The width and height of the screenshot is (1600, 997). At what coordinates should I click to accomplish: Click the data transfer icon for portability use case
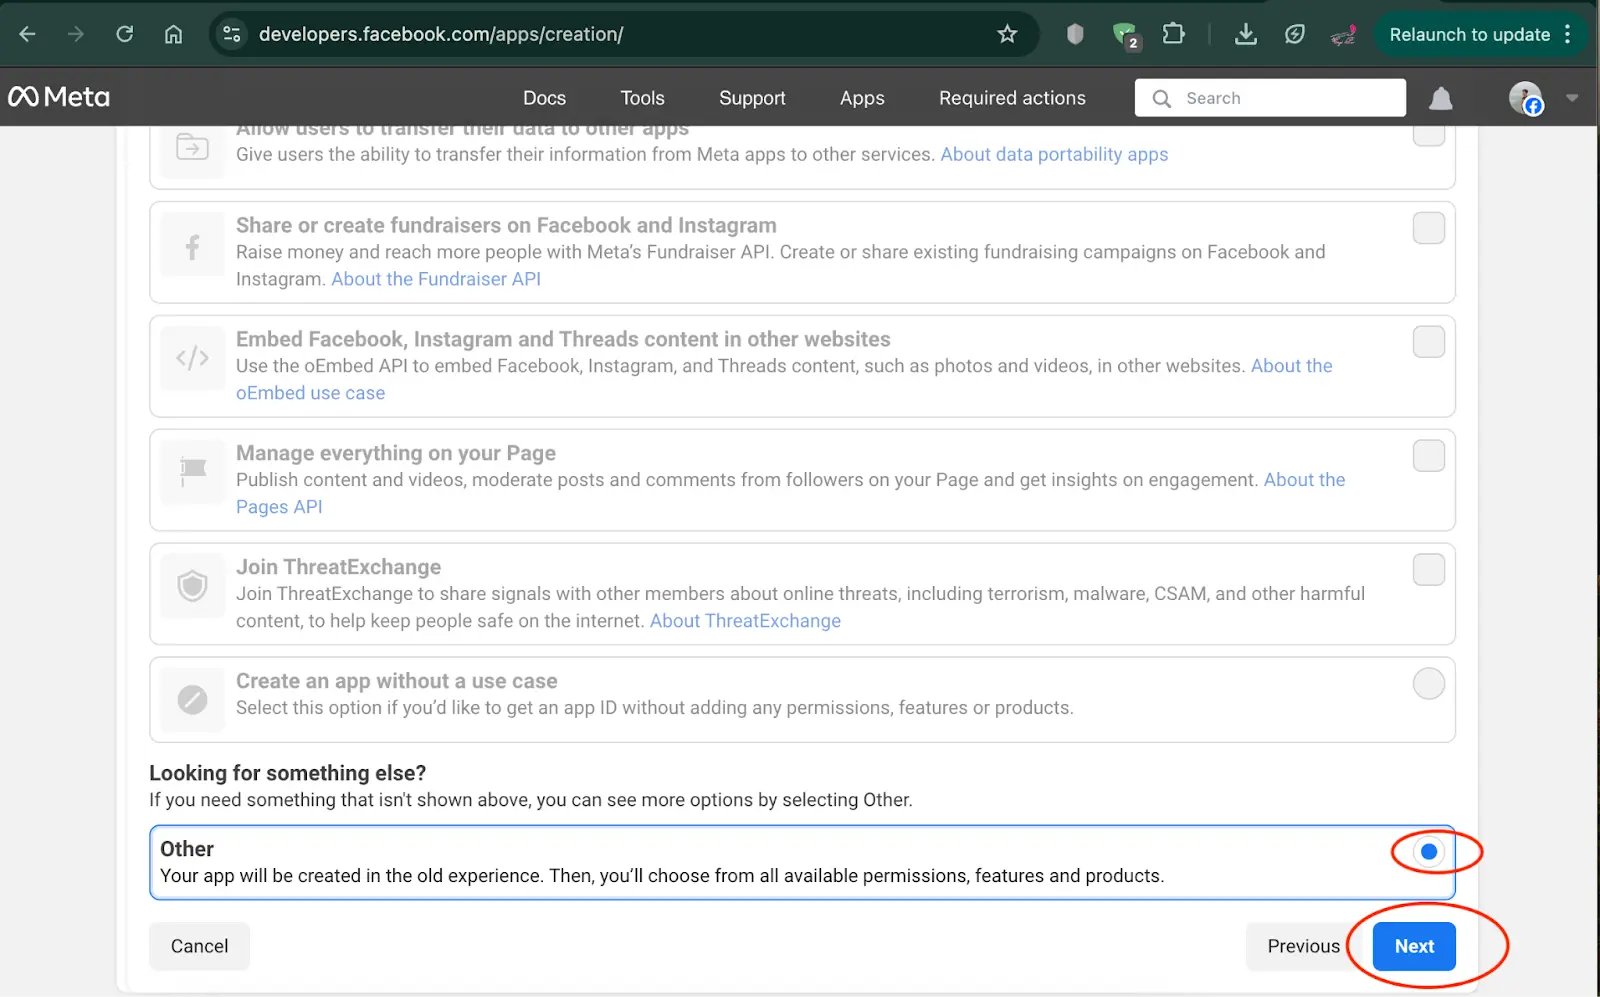191,145
